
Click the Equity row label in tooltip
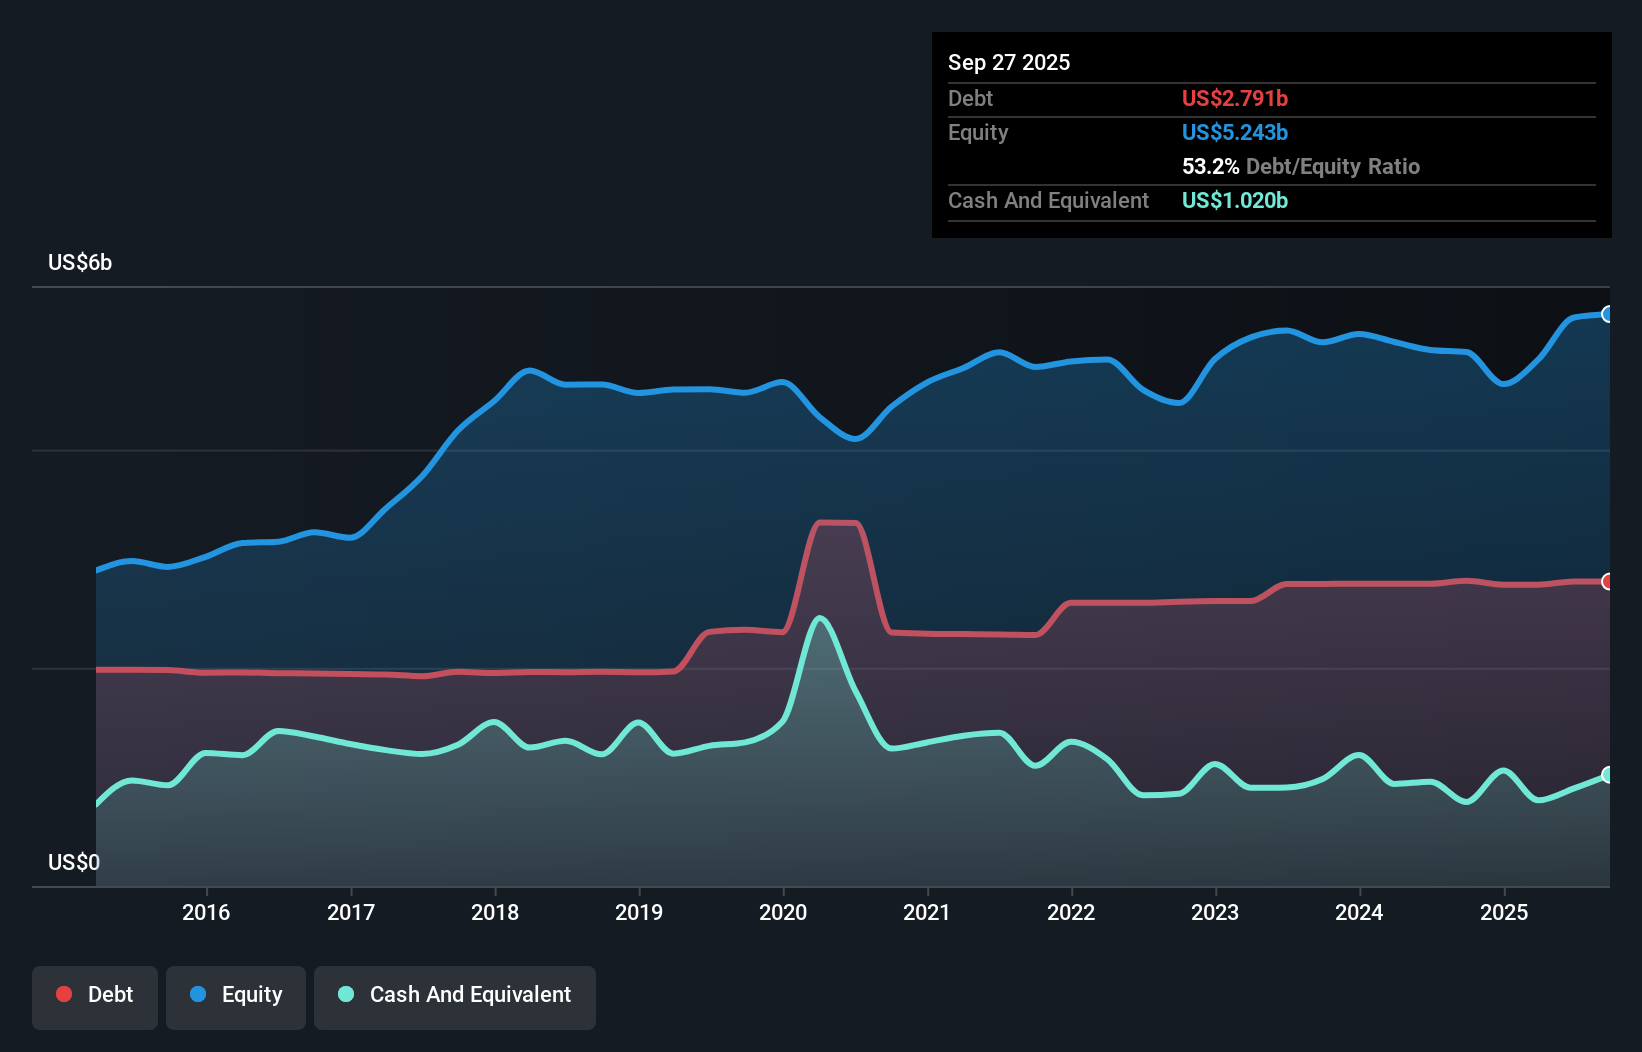tap(978, 132)
